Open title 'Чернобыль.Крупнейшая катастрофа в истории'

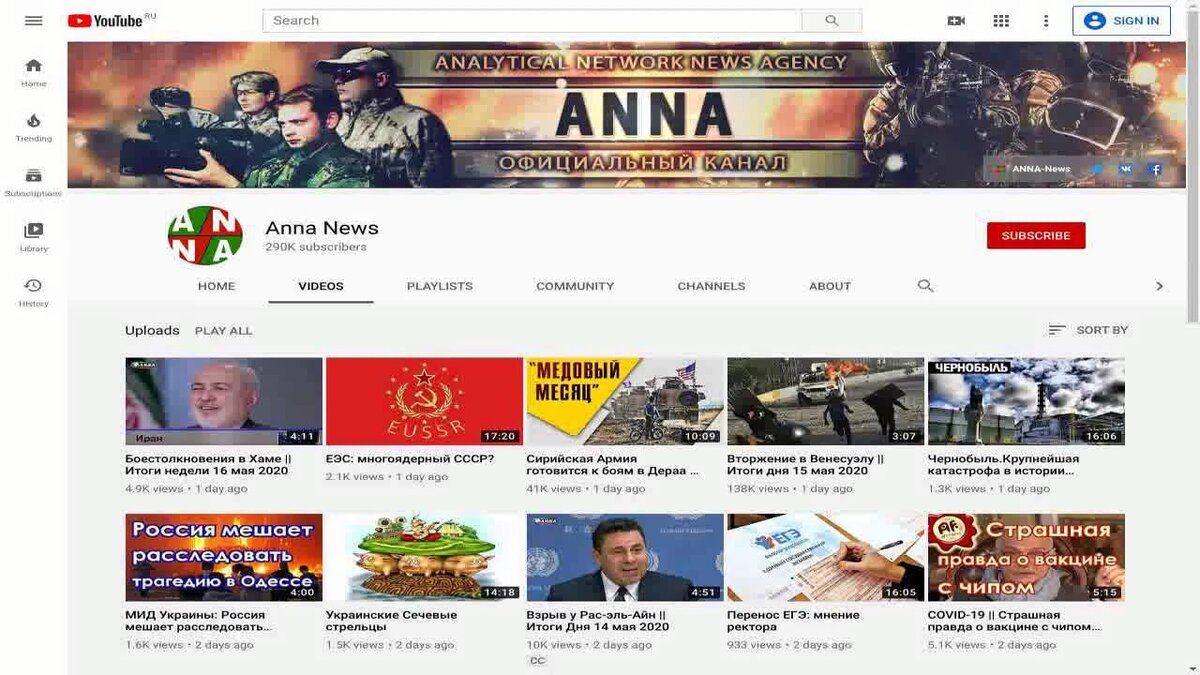[x=1004, y=465]
